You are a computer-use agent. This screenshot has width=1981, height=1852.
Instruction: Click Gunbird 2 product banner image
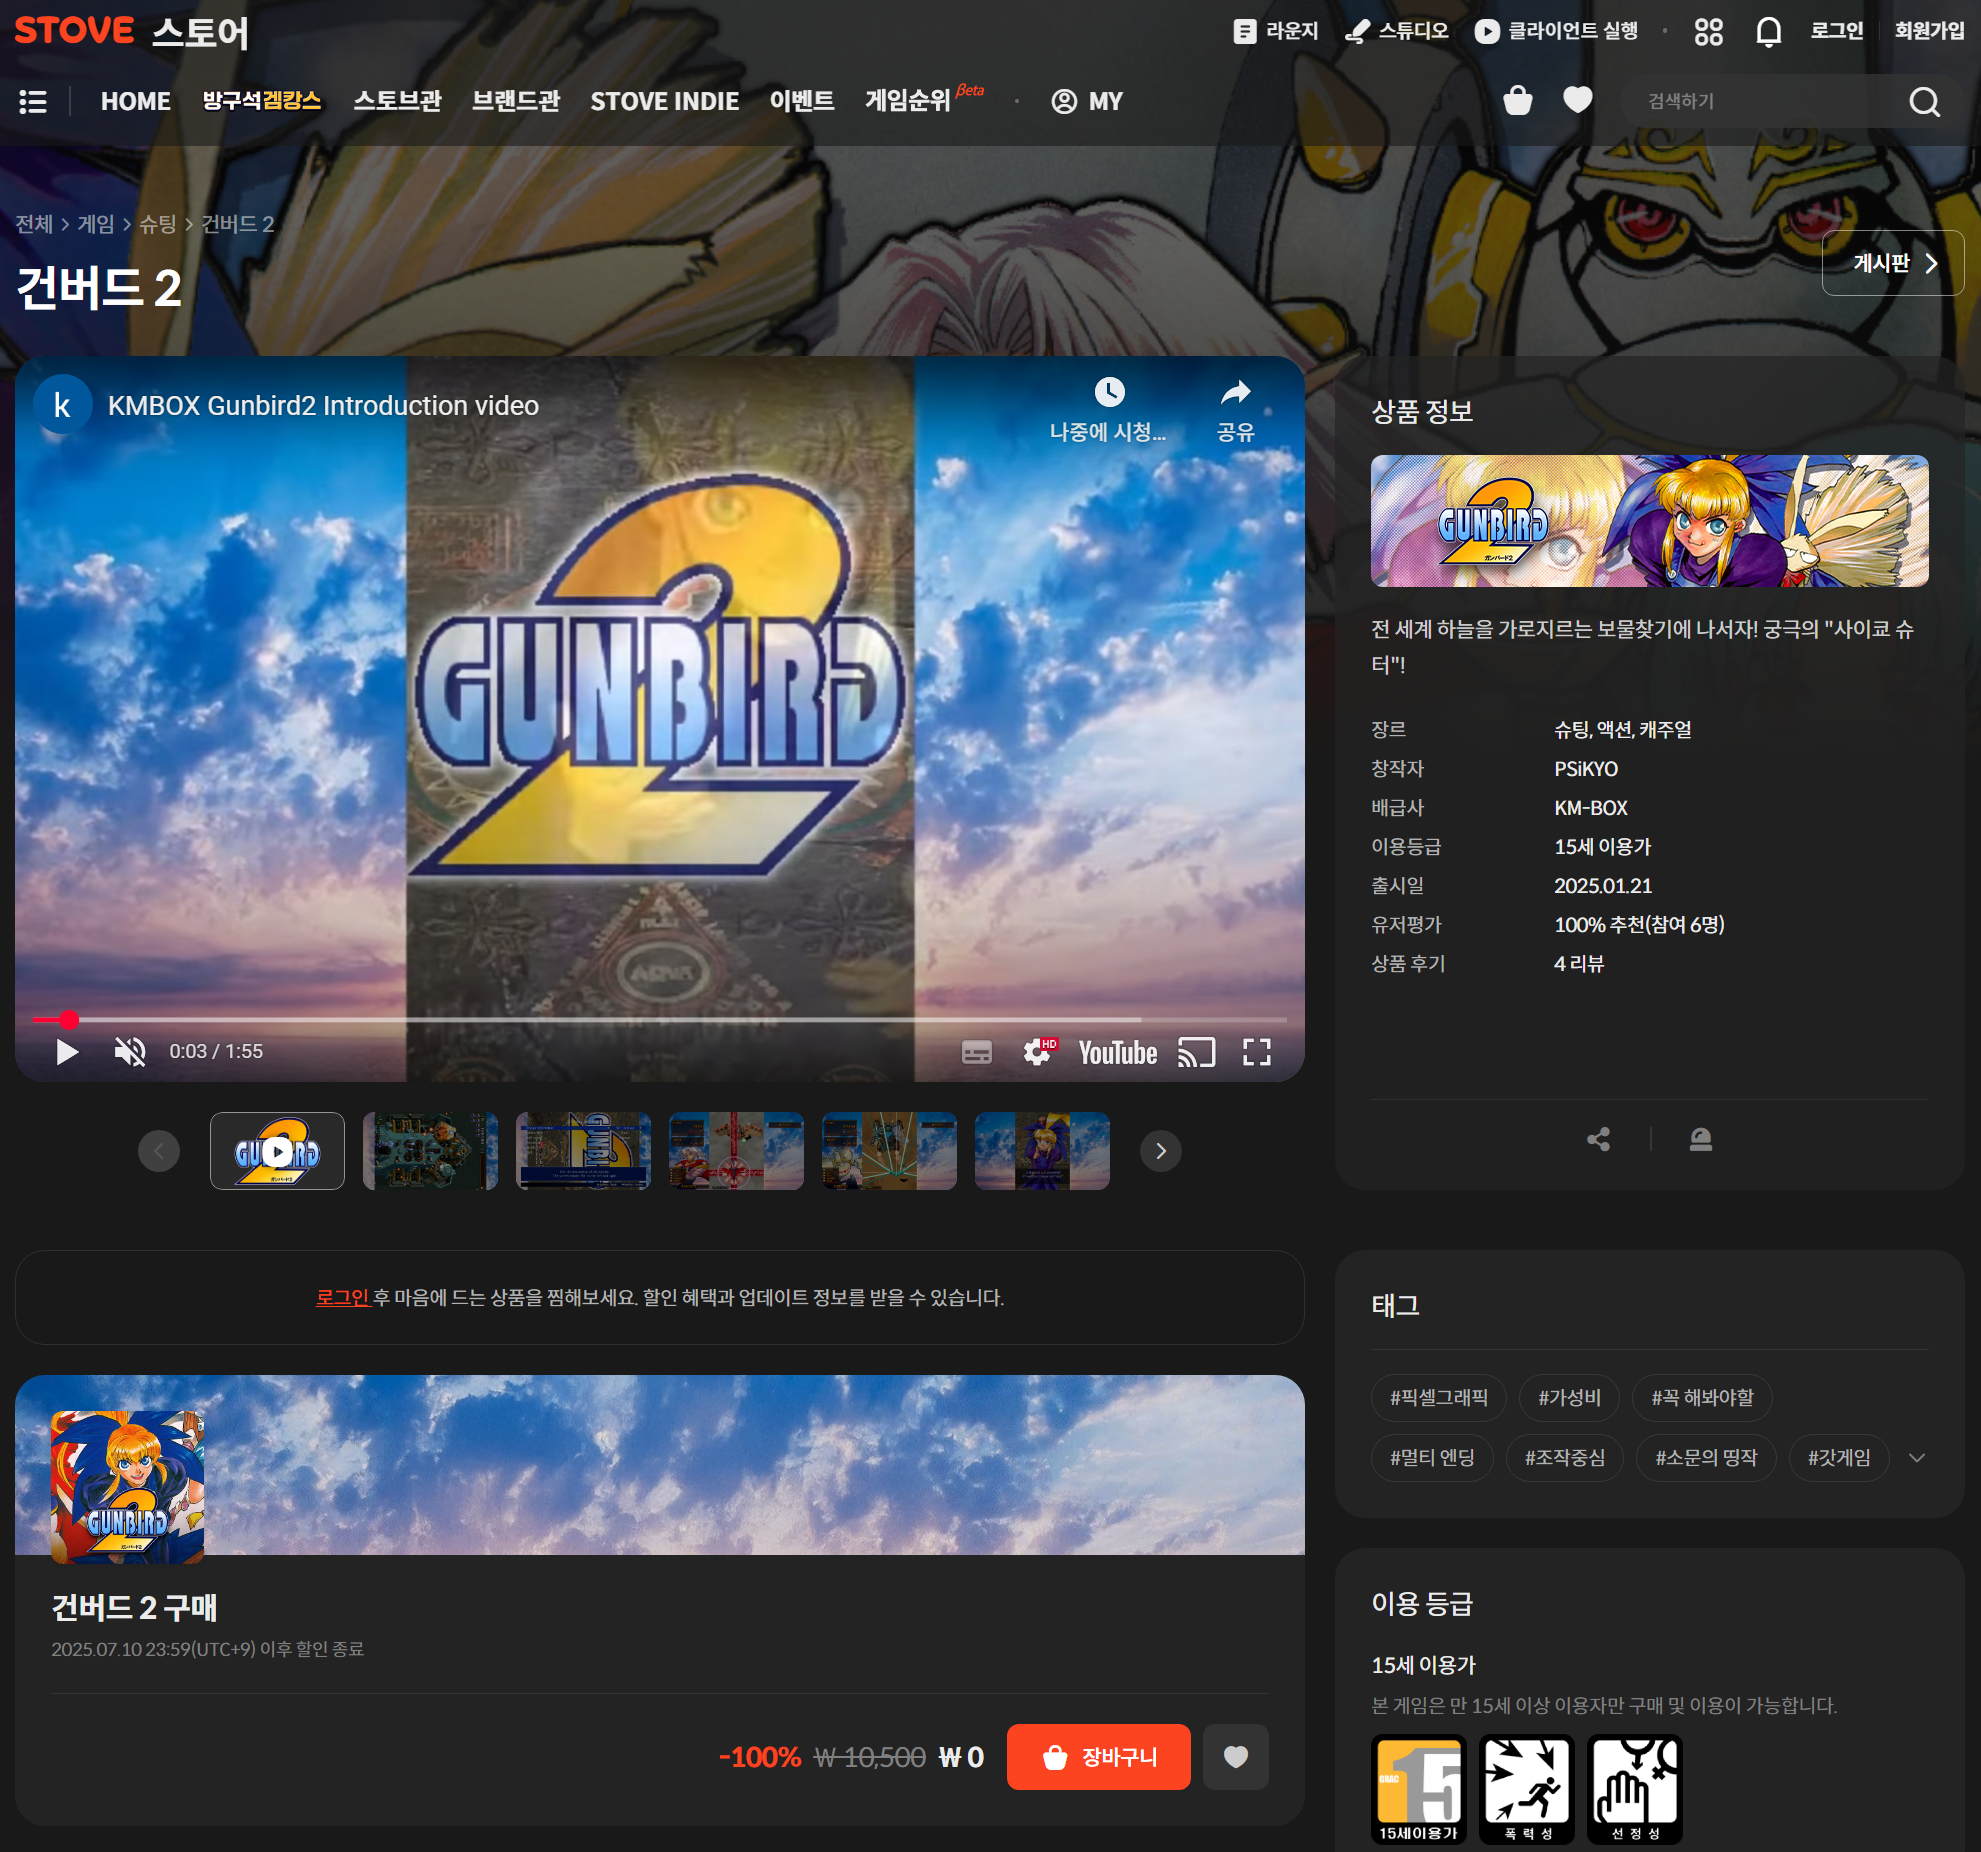click(x=1649, y=521)
